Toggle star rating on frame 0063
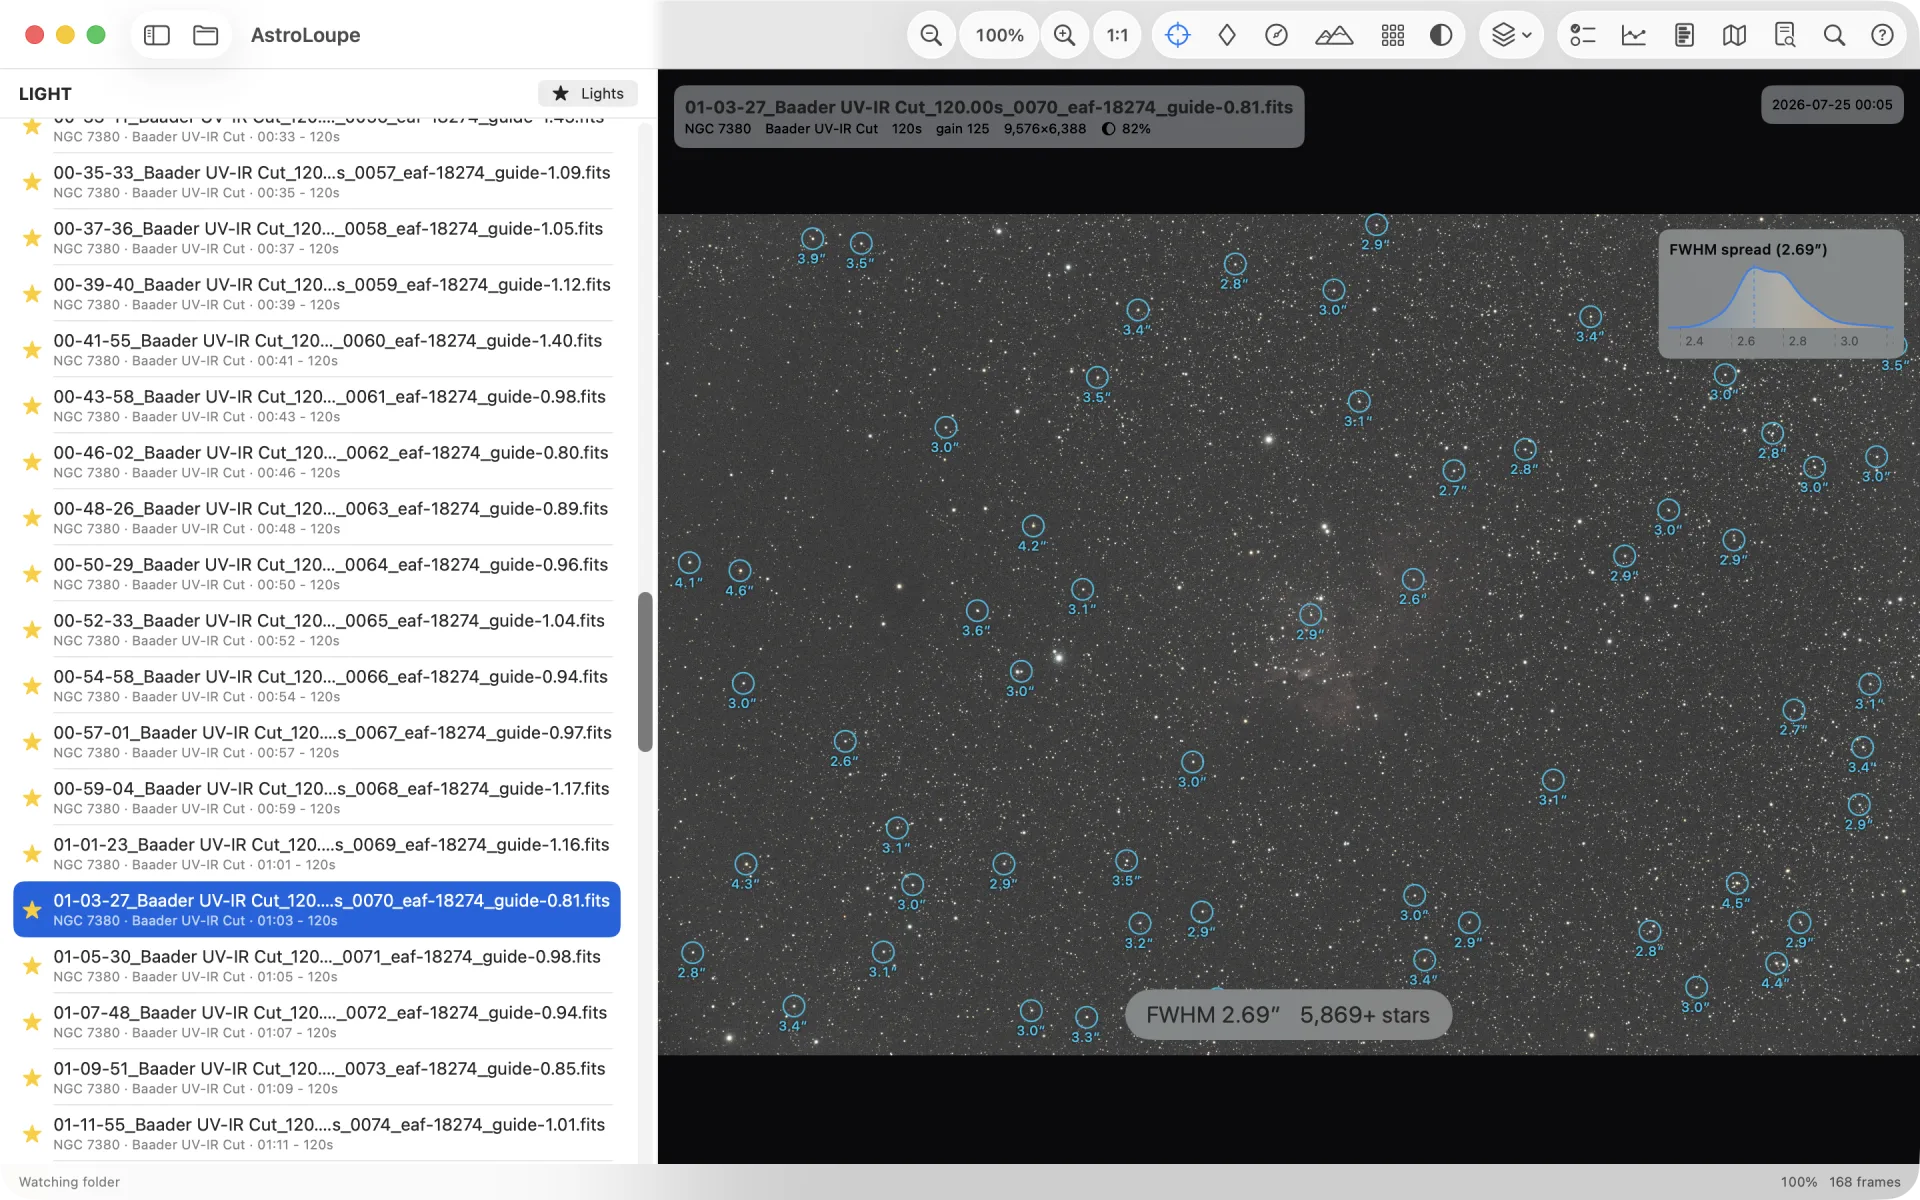Viewport: 1920px width, 1200px height. coord(32,518)
